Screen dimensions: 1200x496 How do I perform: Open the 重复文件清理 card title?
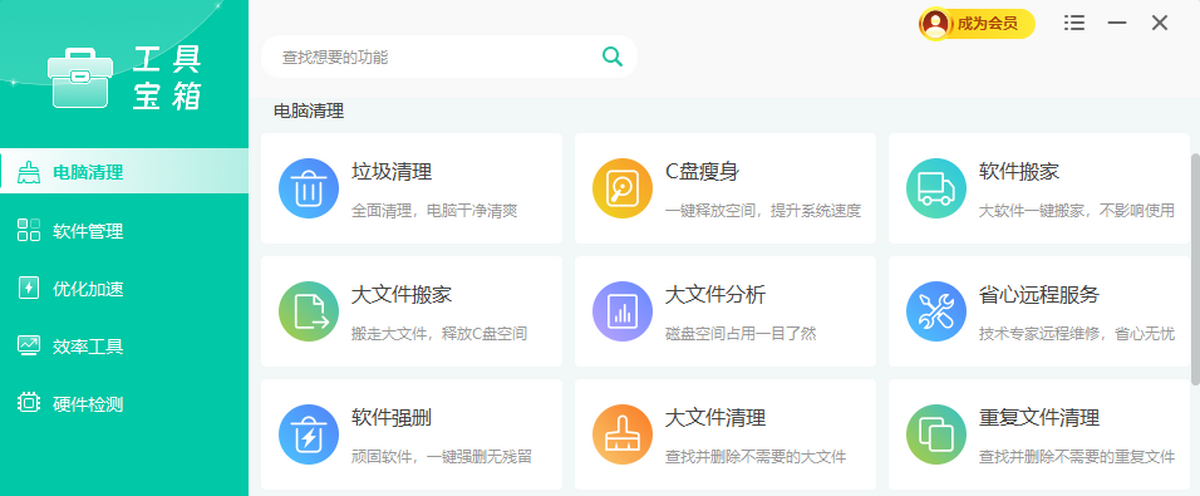tap(1039, 418)
